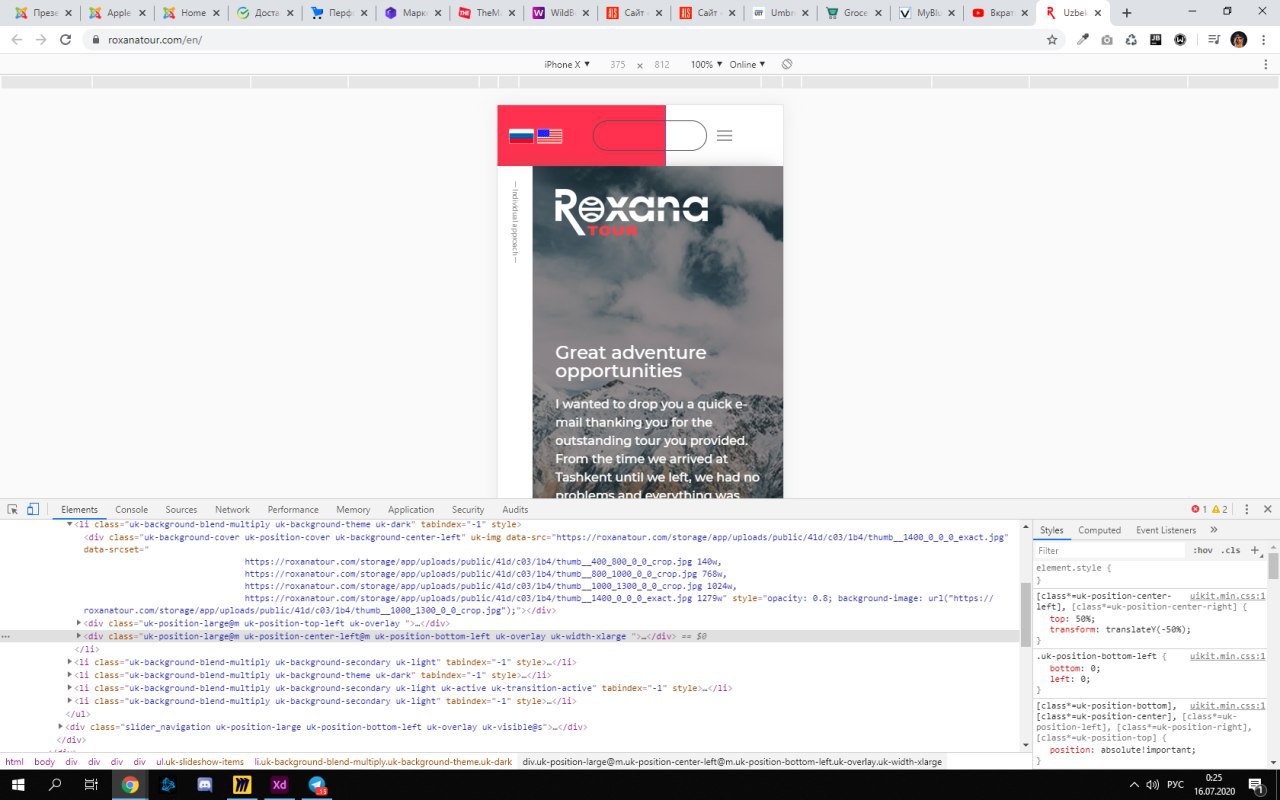Viewport: 1280px width, 800px height.
Task: Open the notification center in taskbar
Action: pyautogui.click(x=1255, y=785)
